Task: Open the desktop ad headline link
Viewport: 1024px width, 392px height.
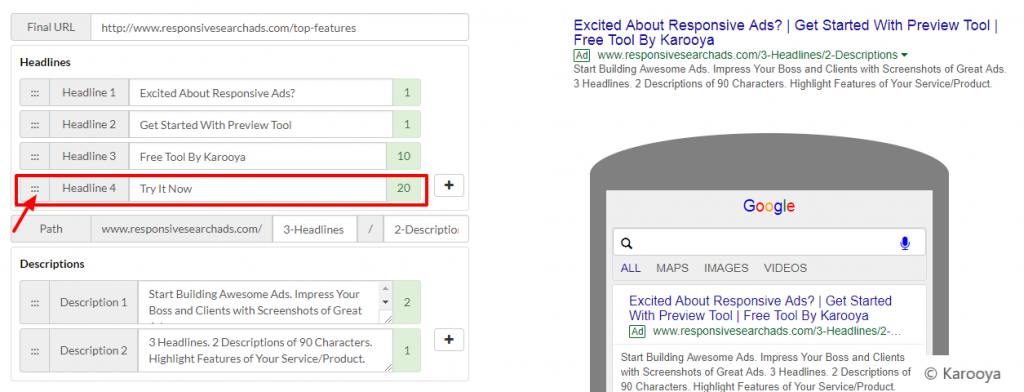Action: (x=786, y=33)
